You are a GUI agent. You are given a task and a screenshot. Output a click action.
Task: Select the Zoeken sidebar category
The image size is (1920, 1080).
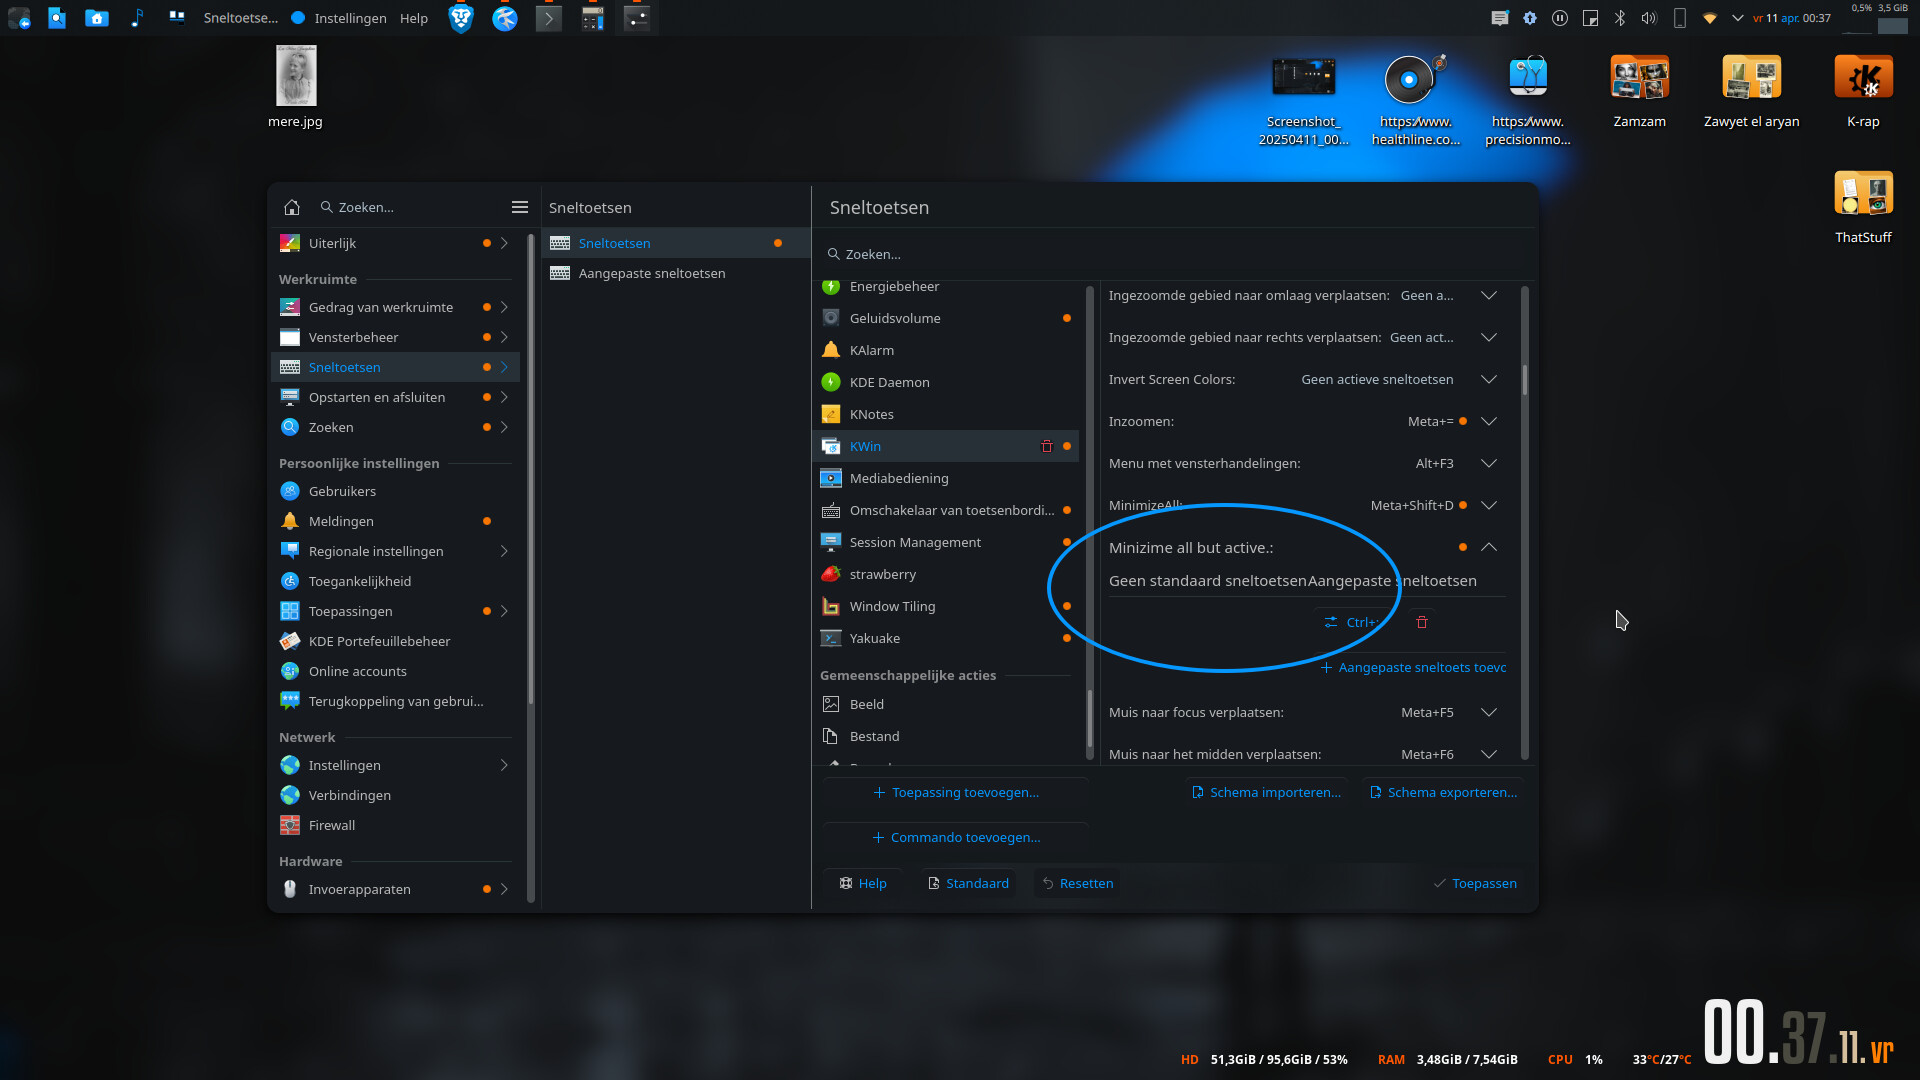[395, 427]
